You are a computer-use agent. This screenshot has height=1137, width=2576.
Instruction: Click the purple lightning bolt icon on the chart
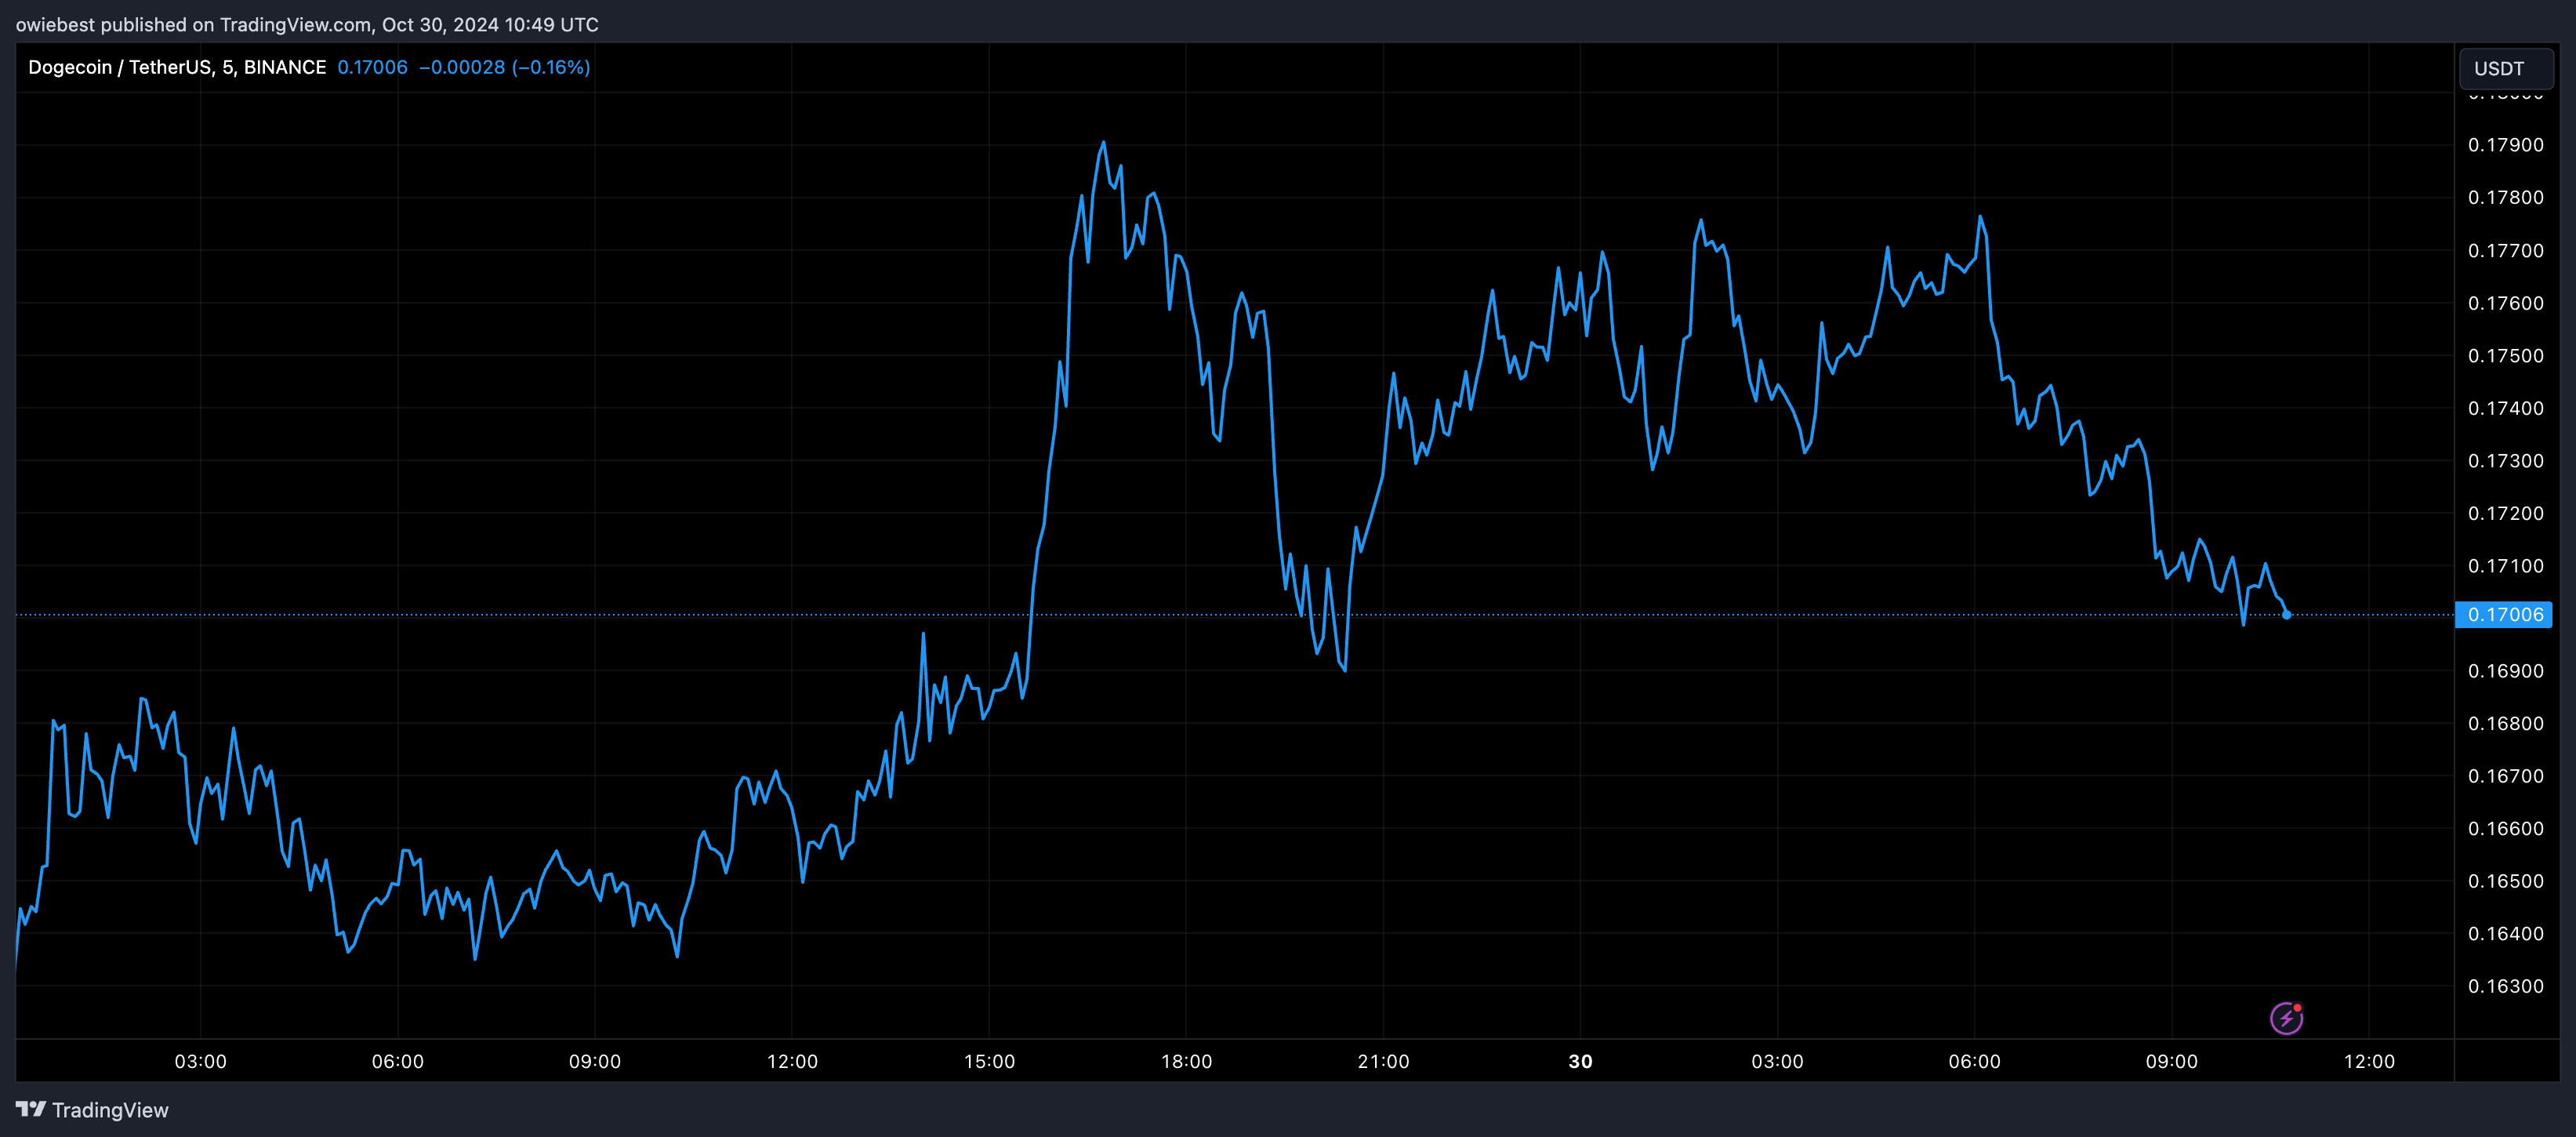tap(2287, 1018)
